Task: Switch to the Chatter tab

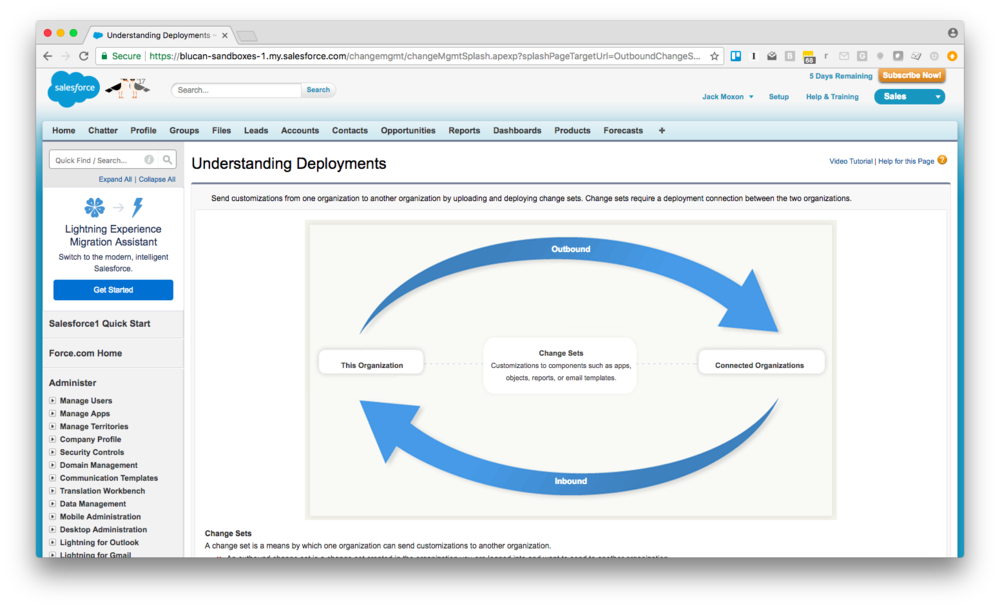Action: 103,130
